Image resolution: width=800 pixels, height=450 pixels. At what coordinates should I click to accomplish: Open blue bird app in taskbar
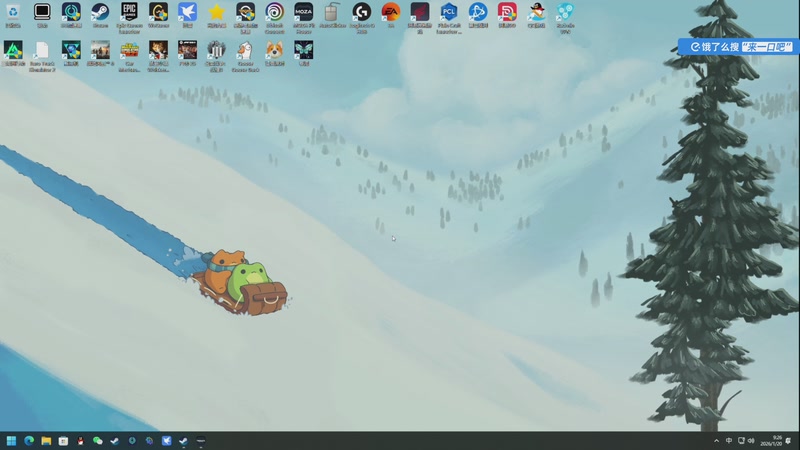(x=166, y=440)
